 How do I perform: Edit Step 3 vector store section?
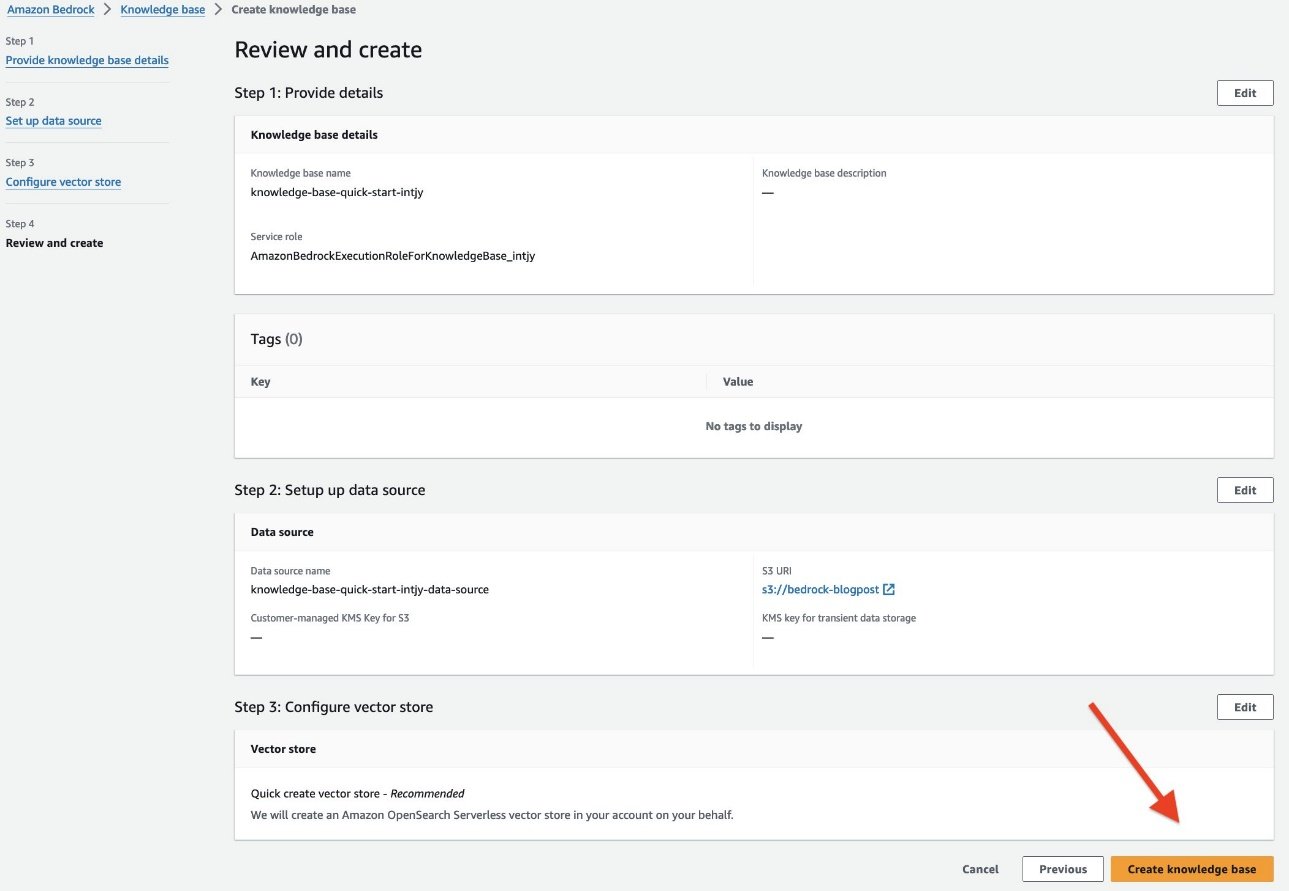(x=1245, y=707)
